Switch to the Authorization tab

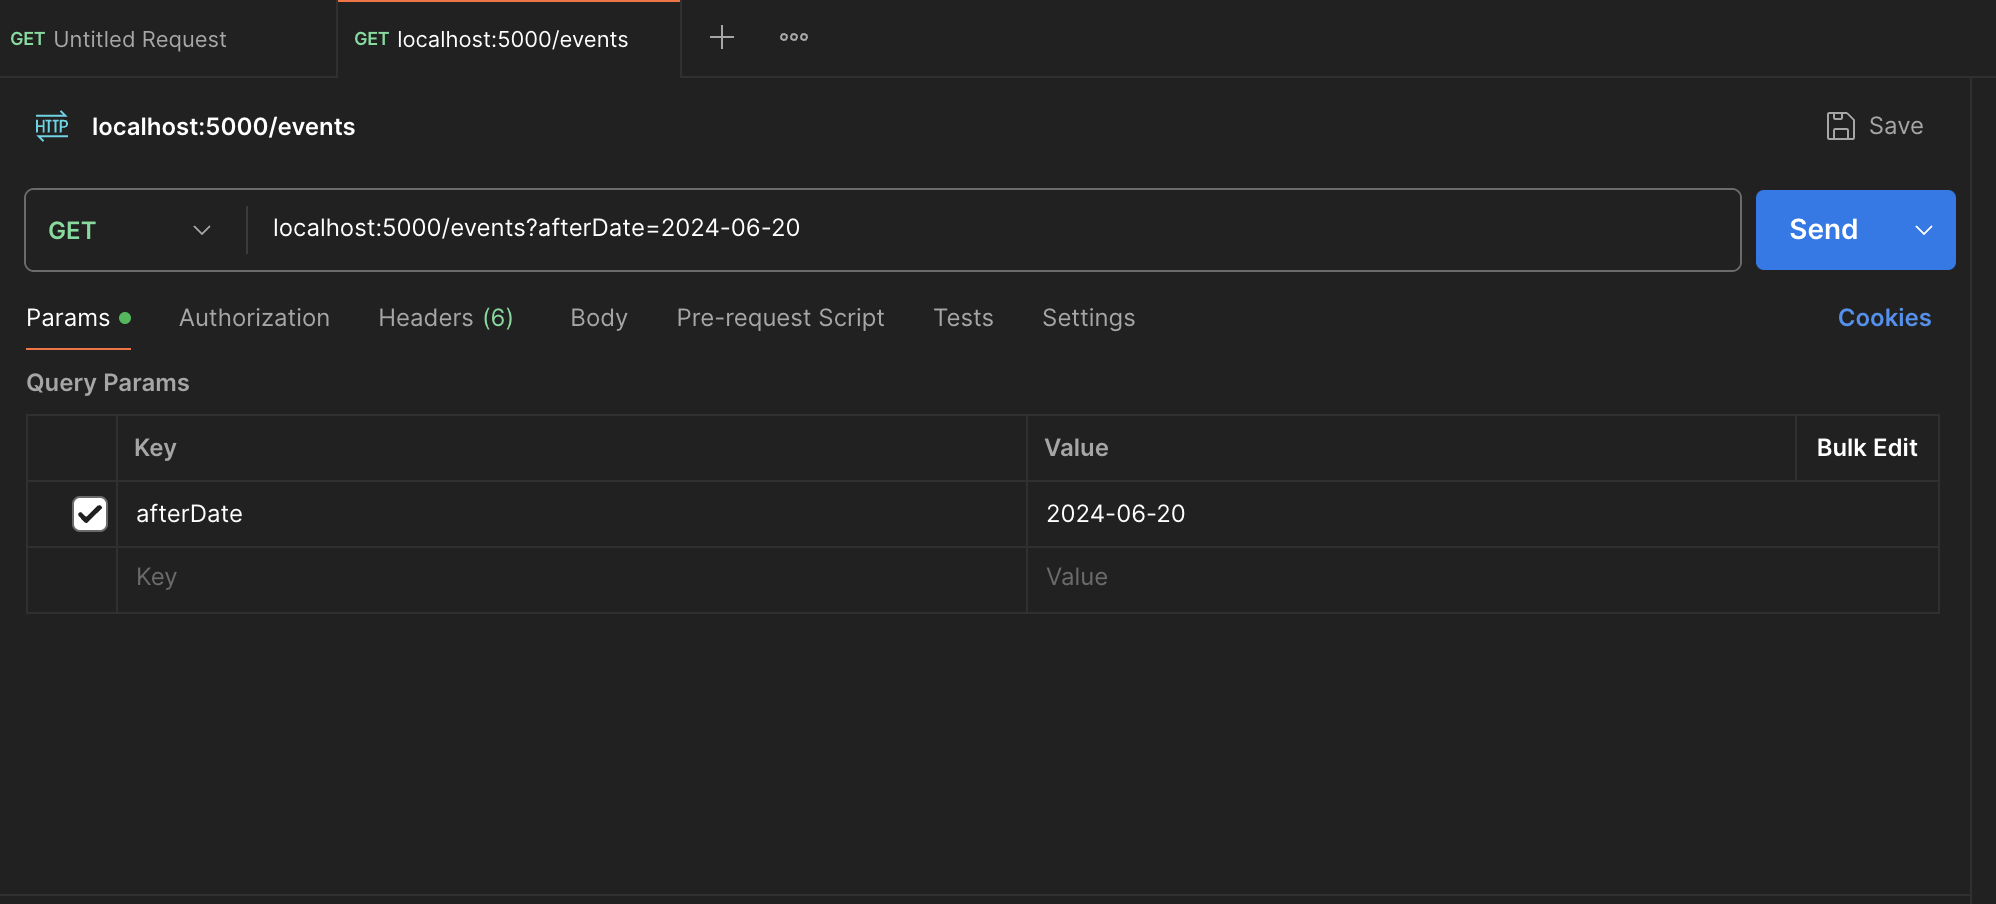tap(254, 318)
